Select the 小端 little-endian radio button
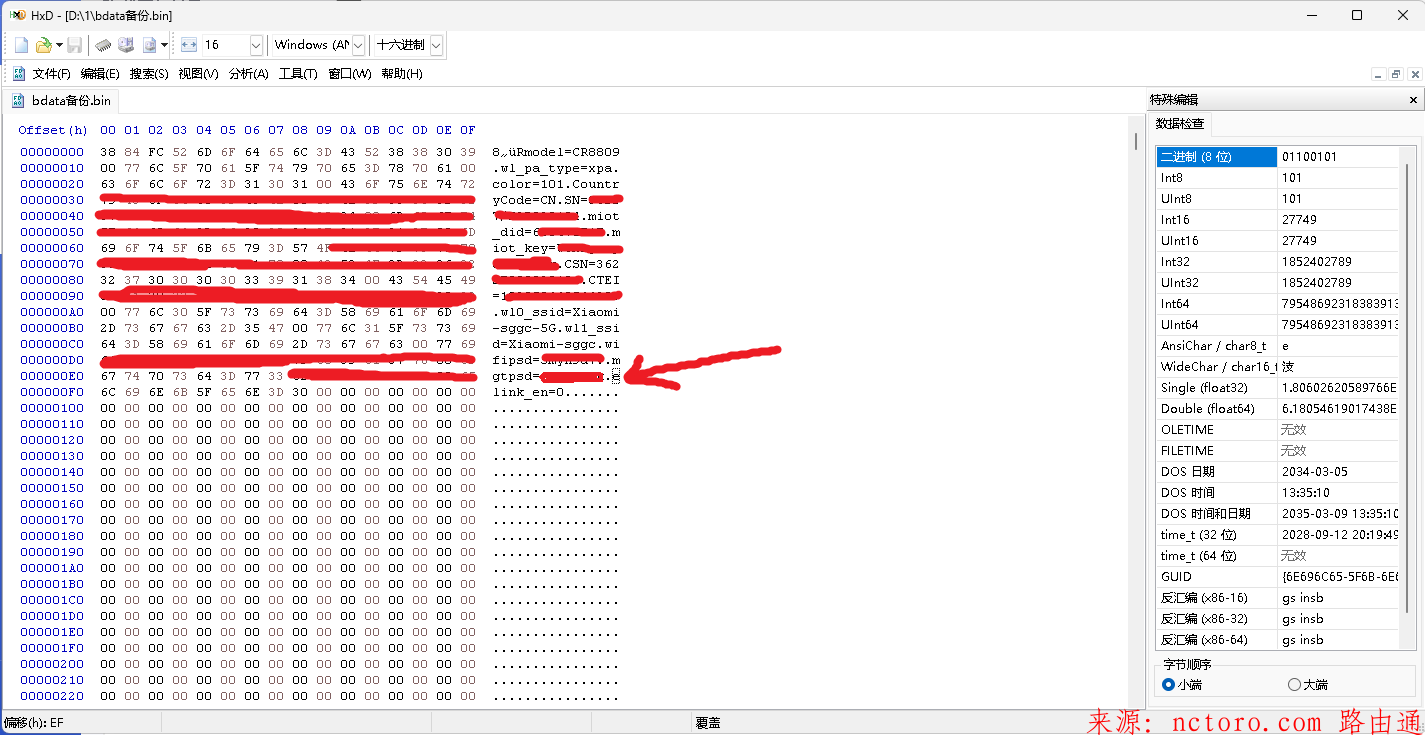The width and height of the screenshot is (1425, 735). (x=1168, y=685)
